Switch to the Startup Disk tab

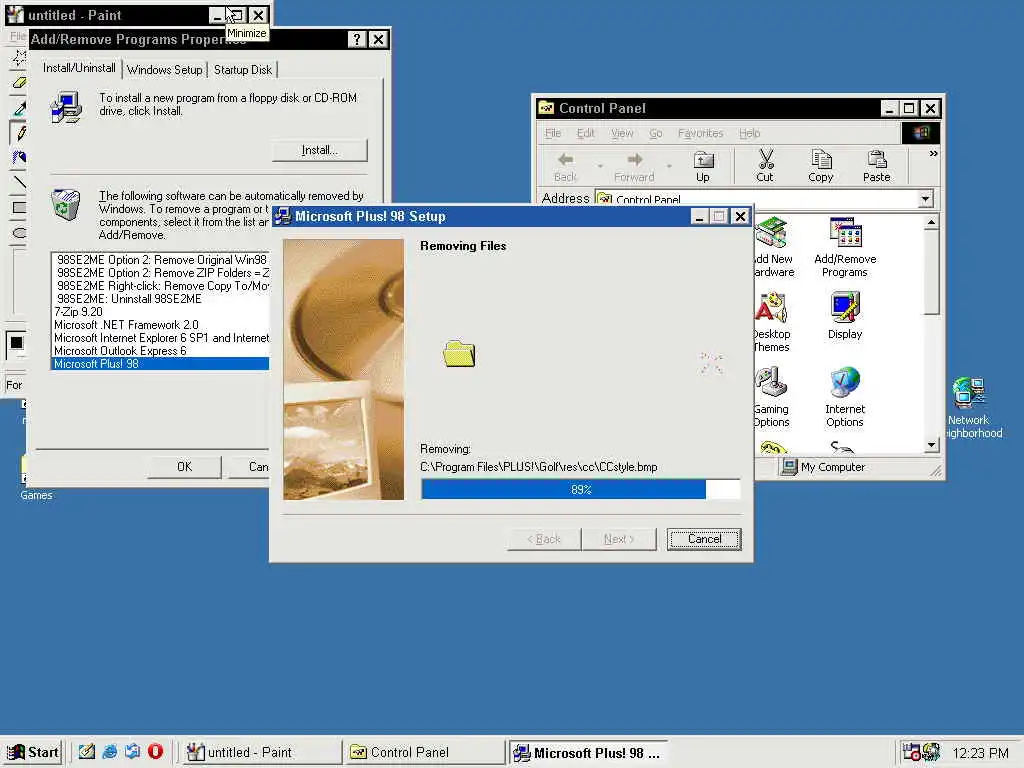click(x=243, y=70)
